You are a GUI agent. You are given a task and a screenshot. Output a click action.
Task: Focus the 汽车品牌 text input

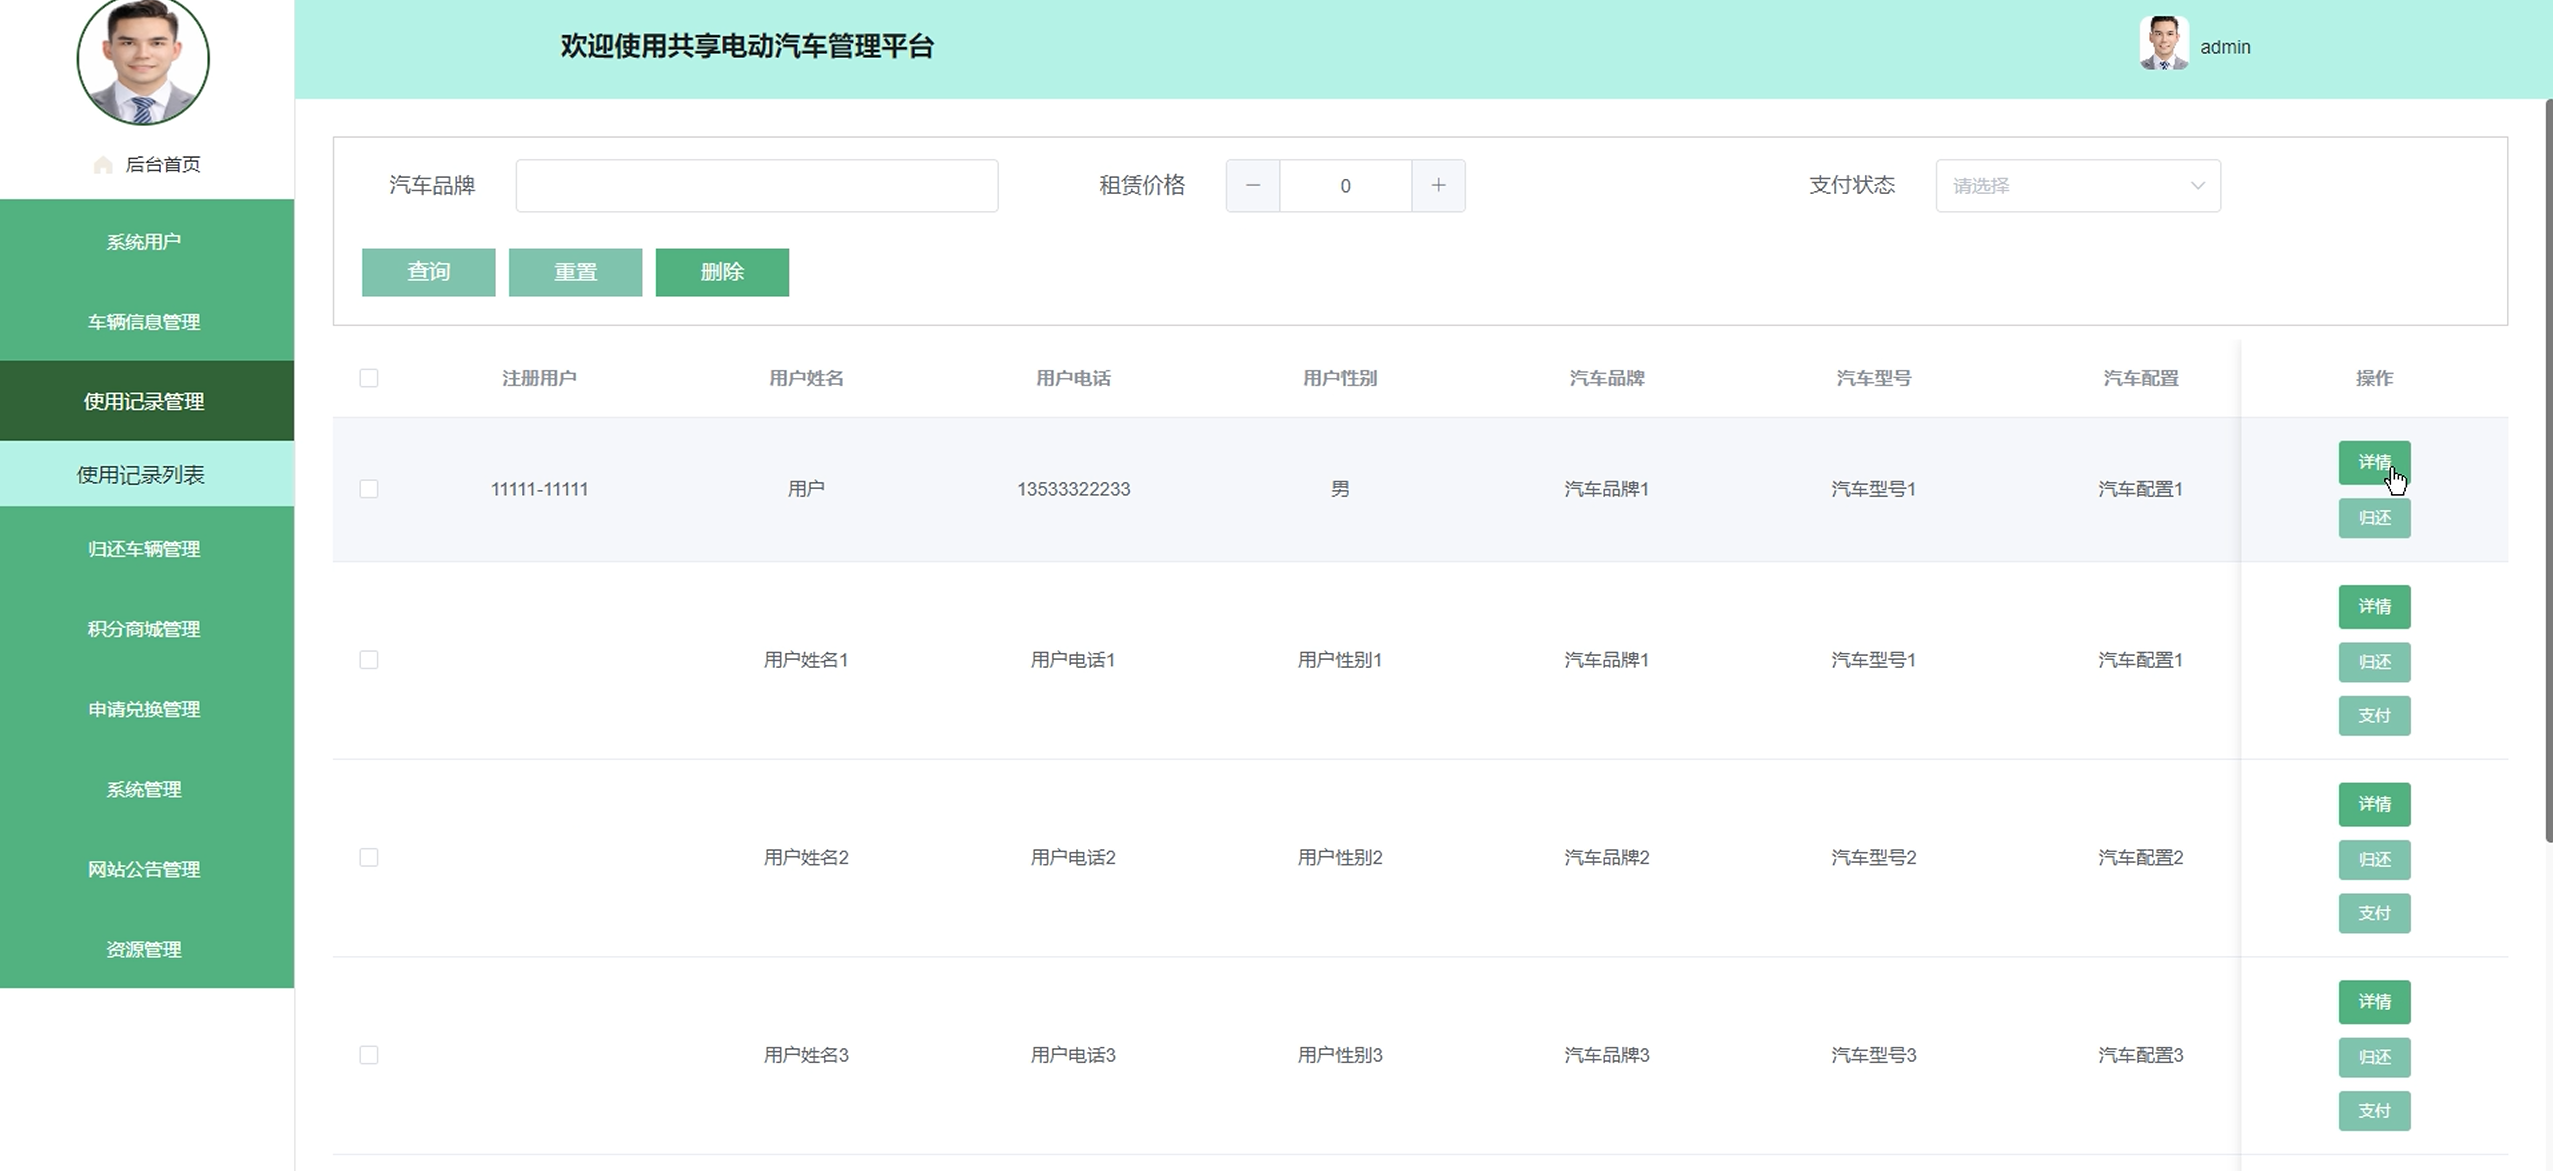pos(756,186)
